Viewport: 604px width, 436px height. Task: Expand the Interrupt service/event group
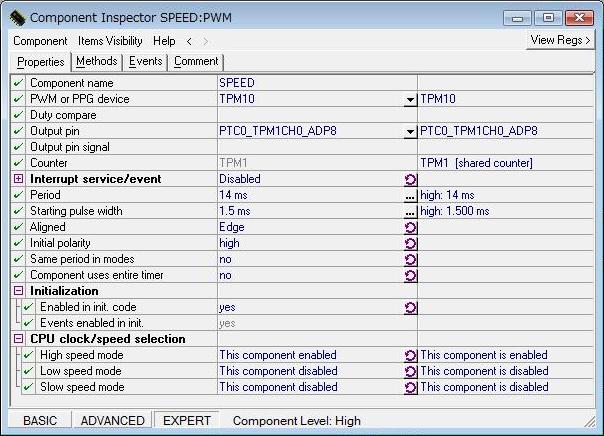(18, 179)
